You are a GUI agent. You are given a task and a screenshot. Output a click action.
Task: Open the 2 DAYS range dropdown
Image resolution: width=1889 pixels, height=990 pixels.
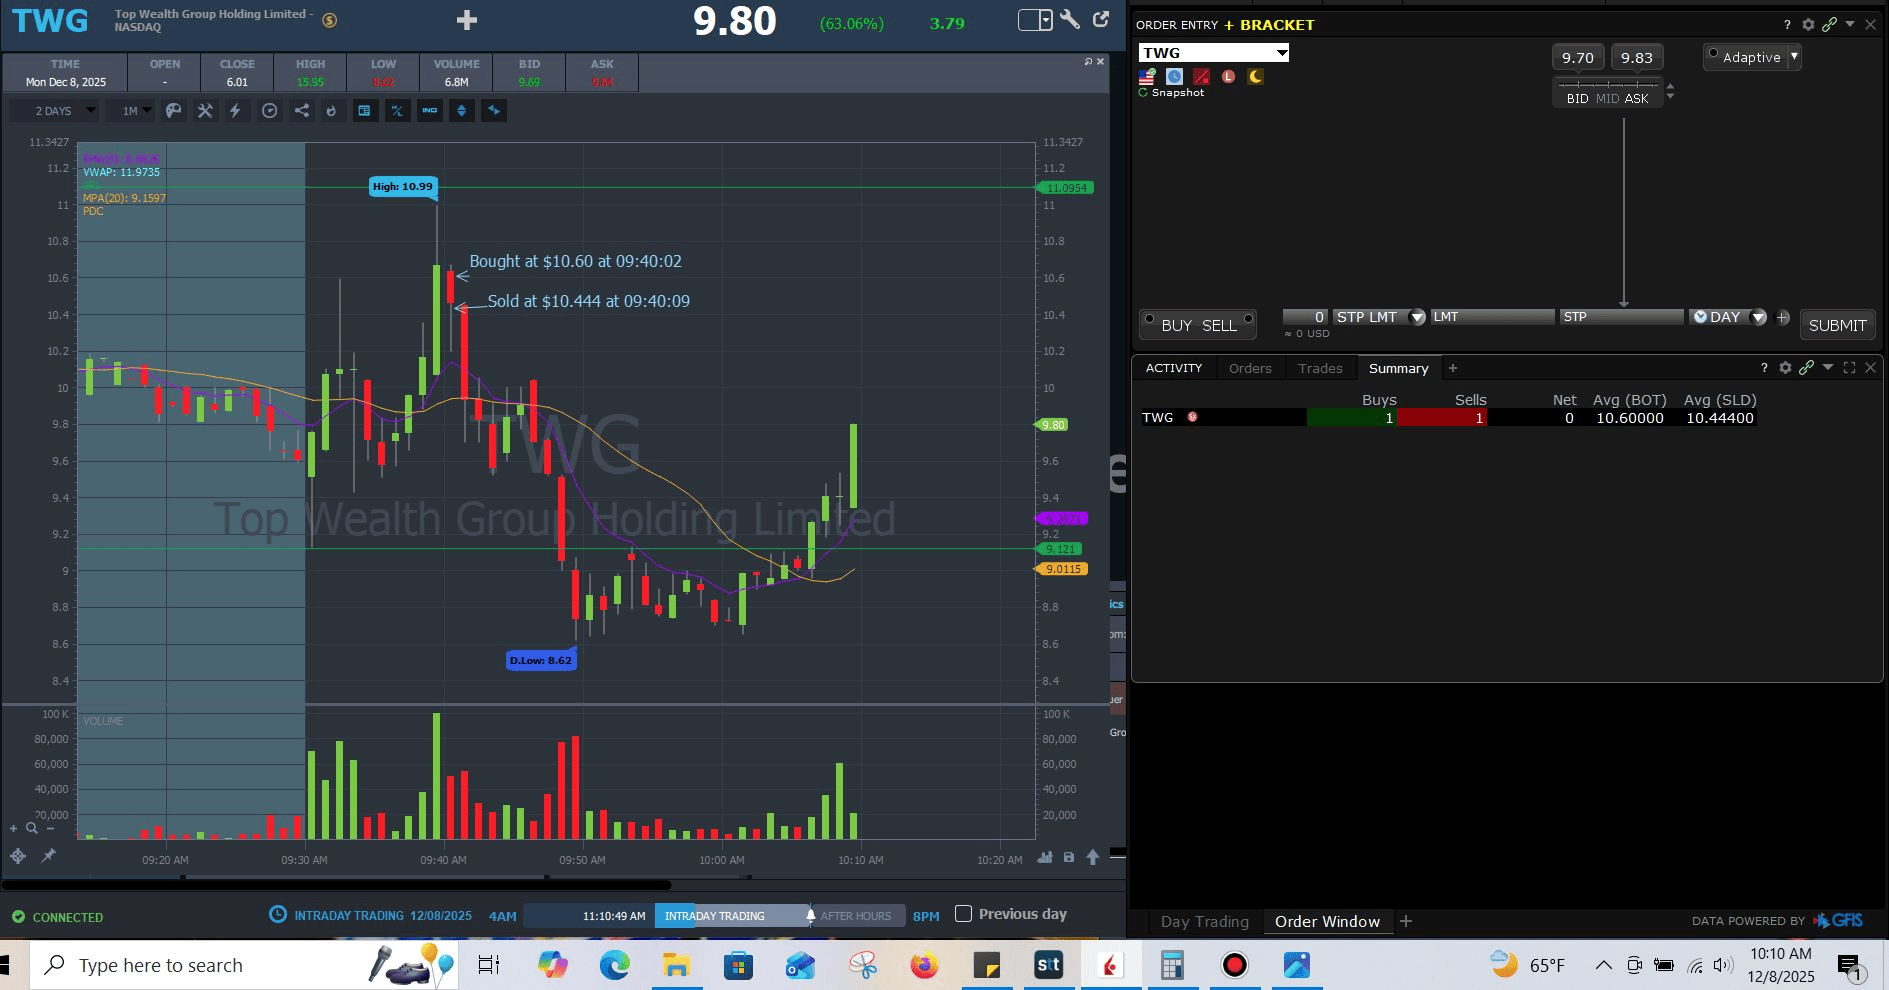(54, 111)
